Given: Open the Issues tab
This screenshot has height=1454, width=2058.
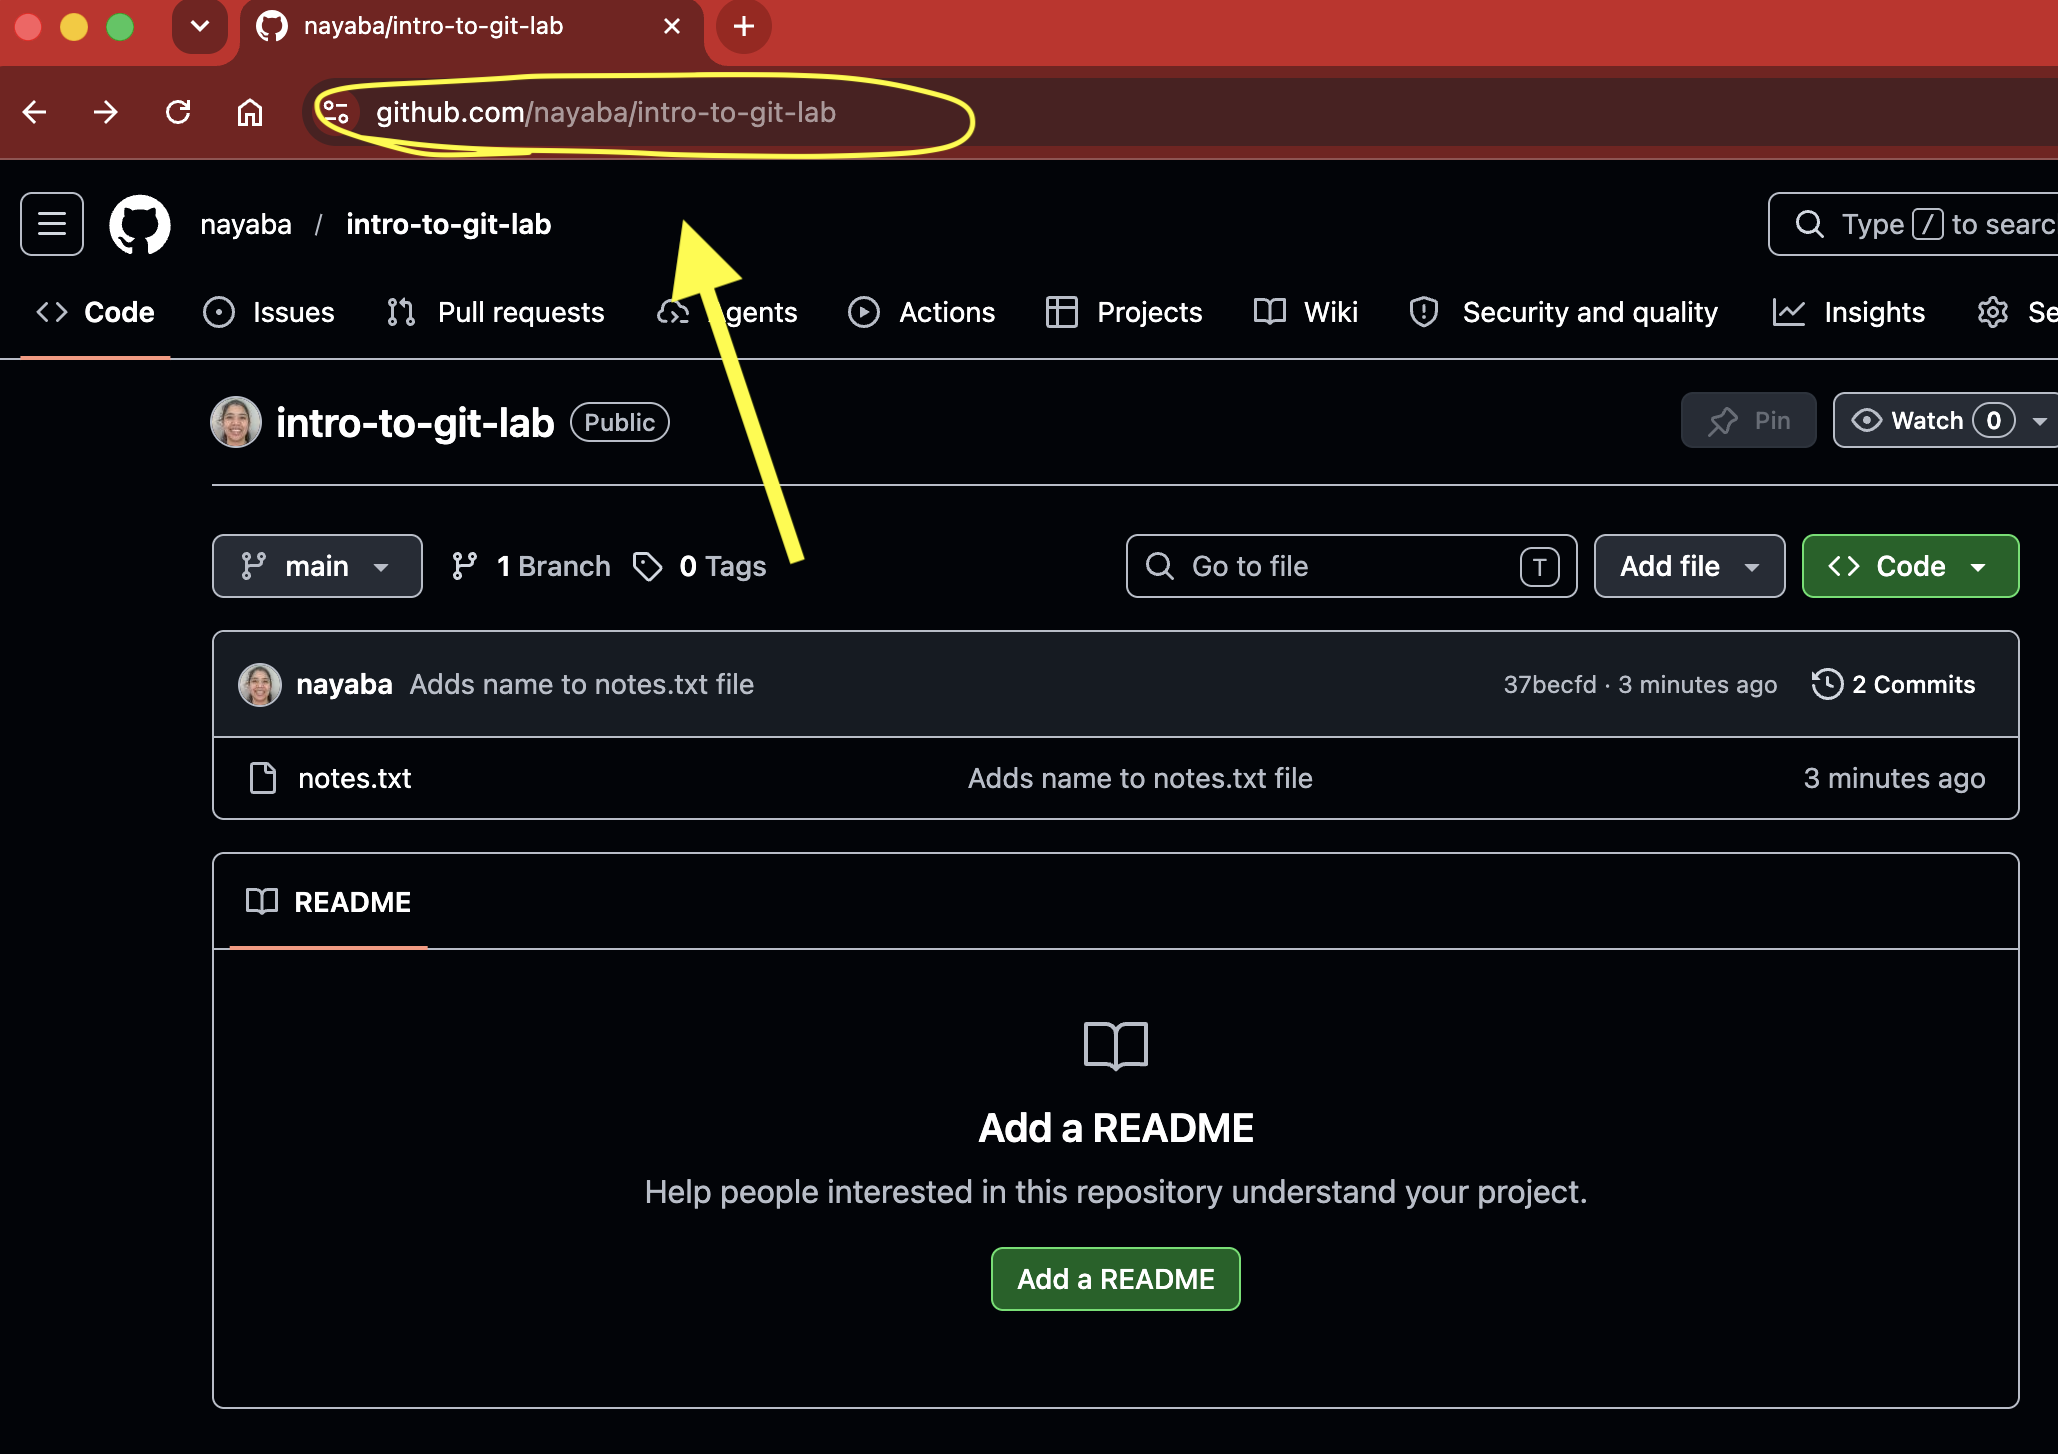Looking at the screenshot, I should point(269,312).
